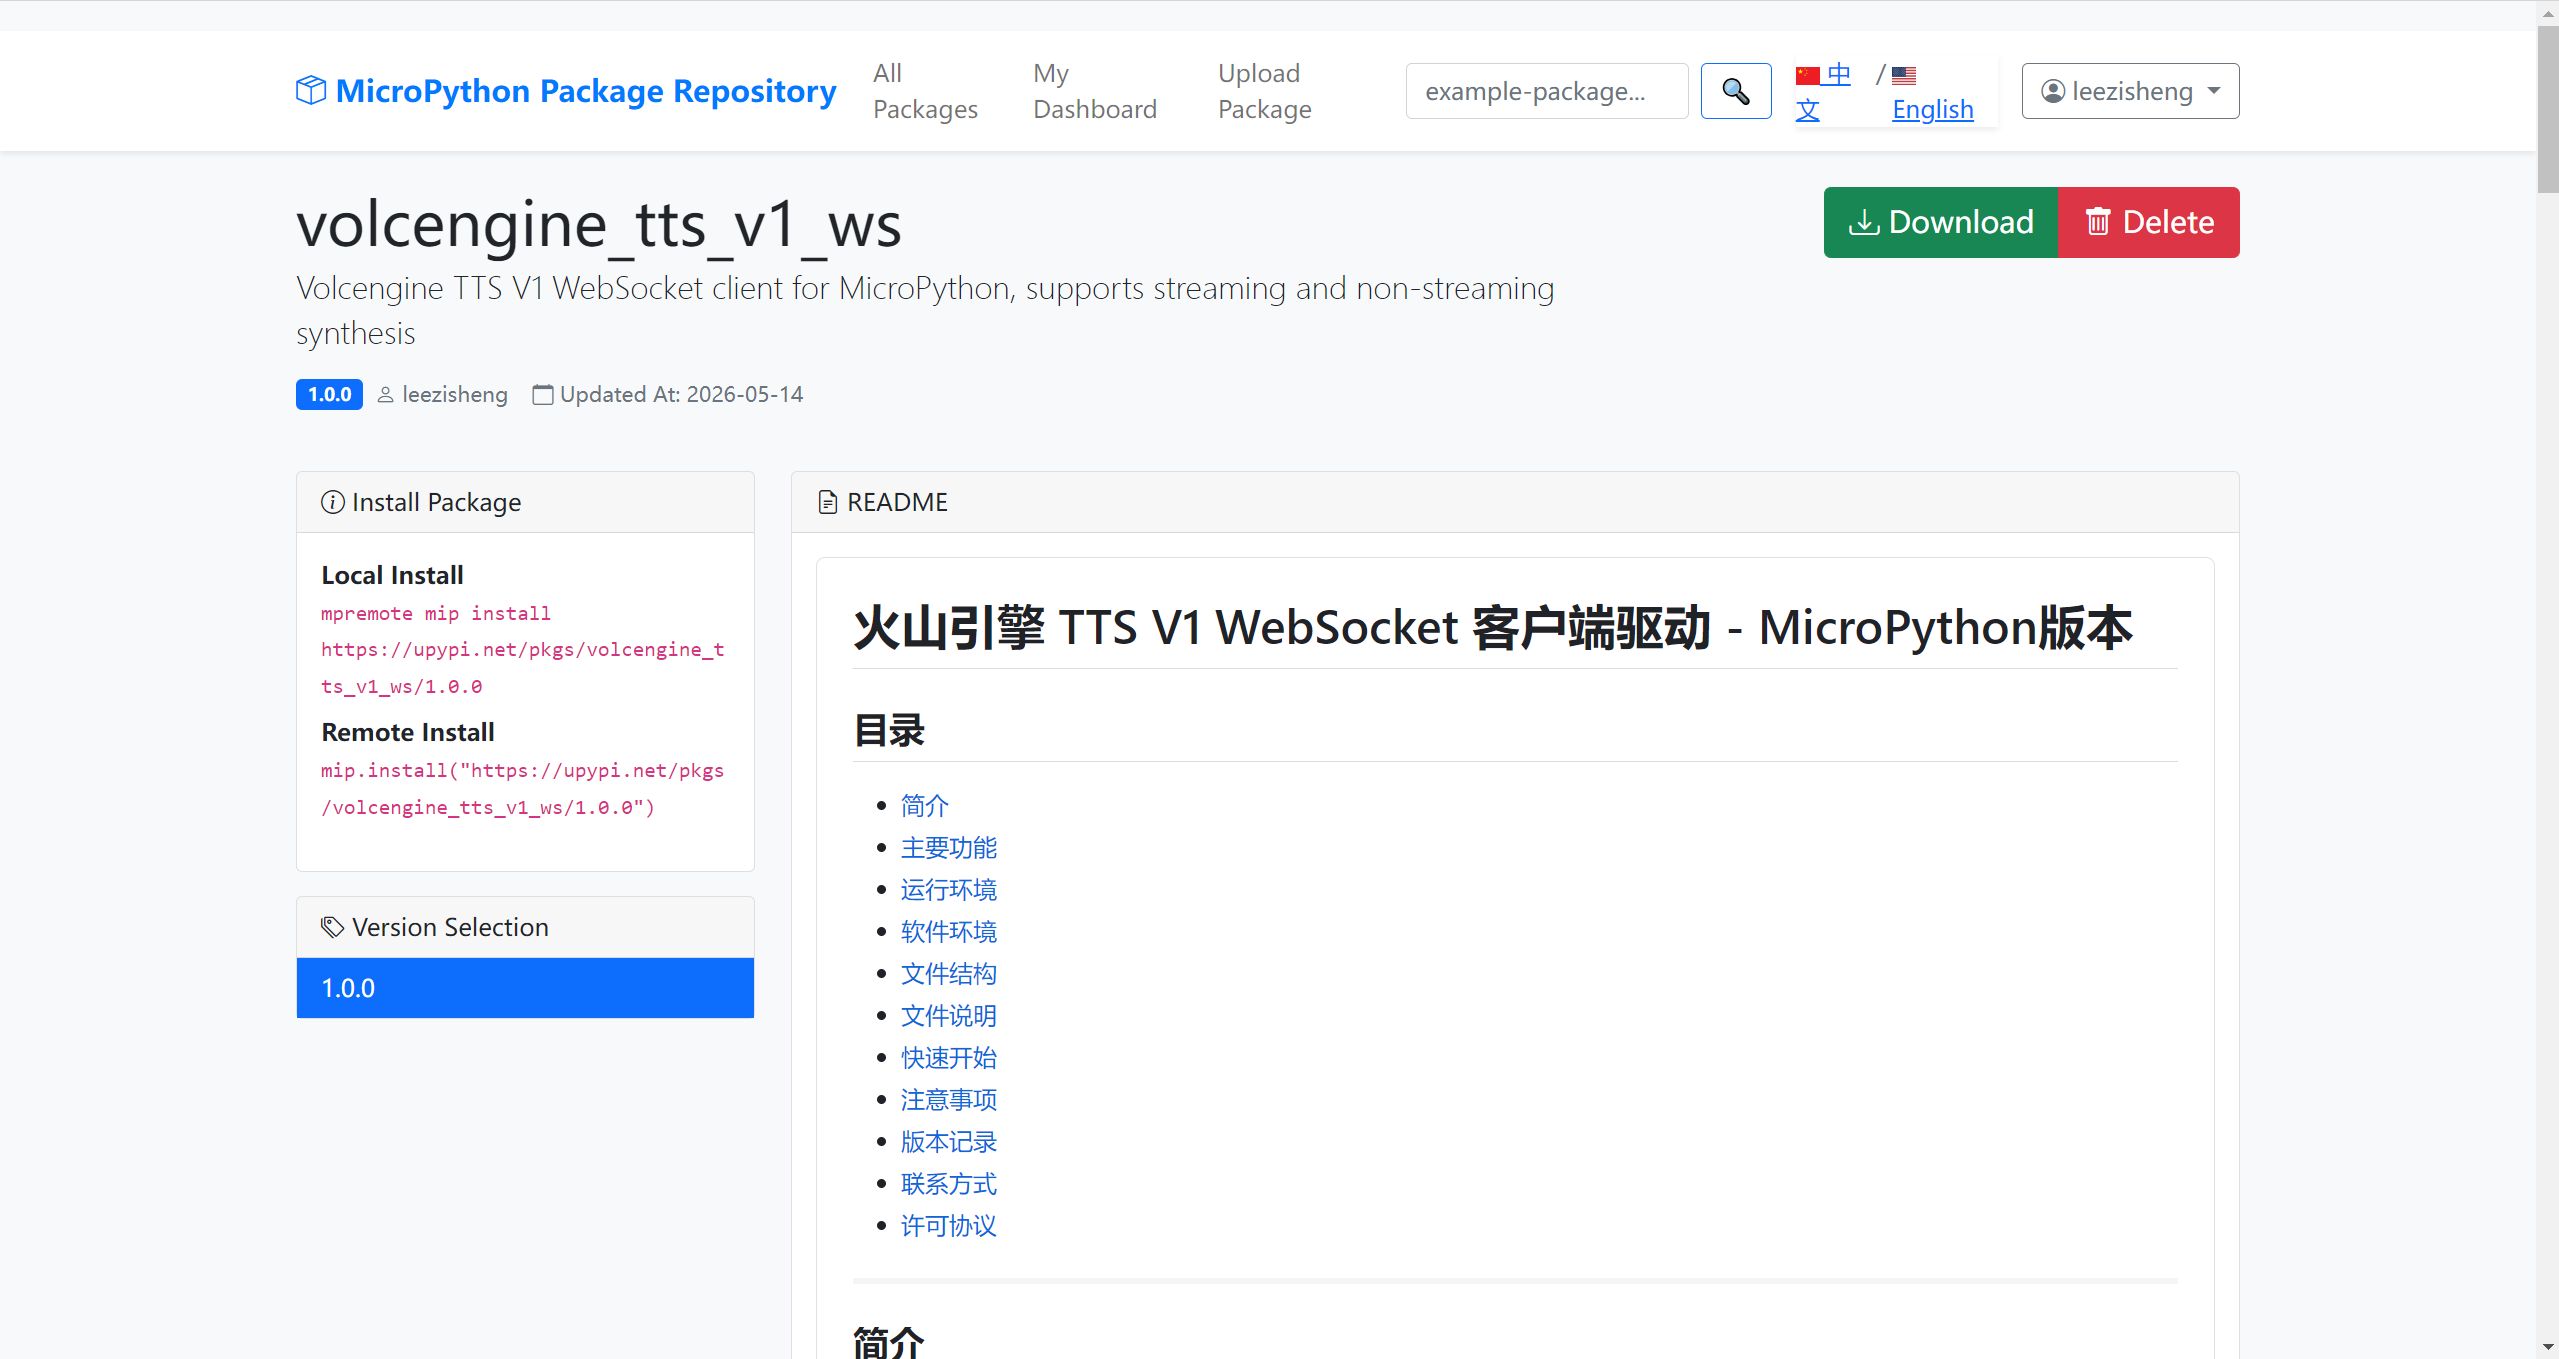The image size is (2559, 1359).
Task: Open the Upload Package page
Action: tap(1265, 91)
